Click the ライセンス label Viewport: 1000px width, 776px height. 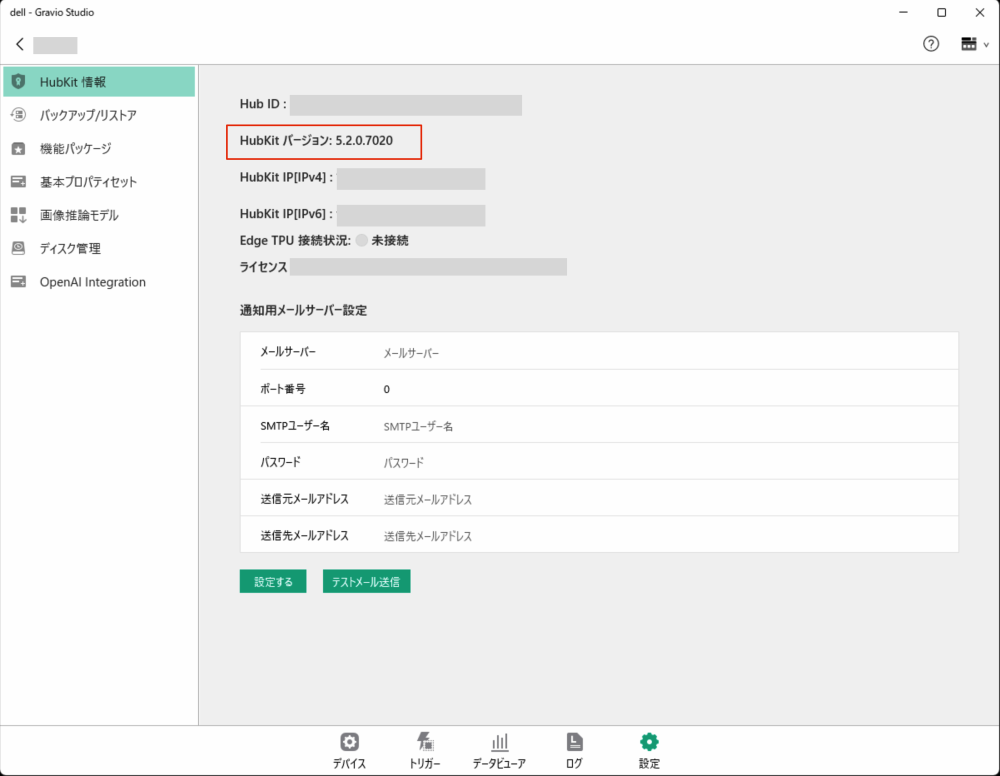pyautogui.click(x=263, y=267)
